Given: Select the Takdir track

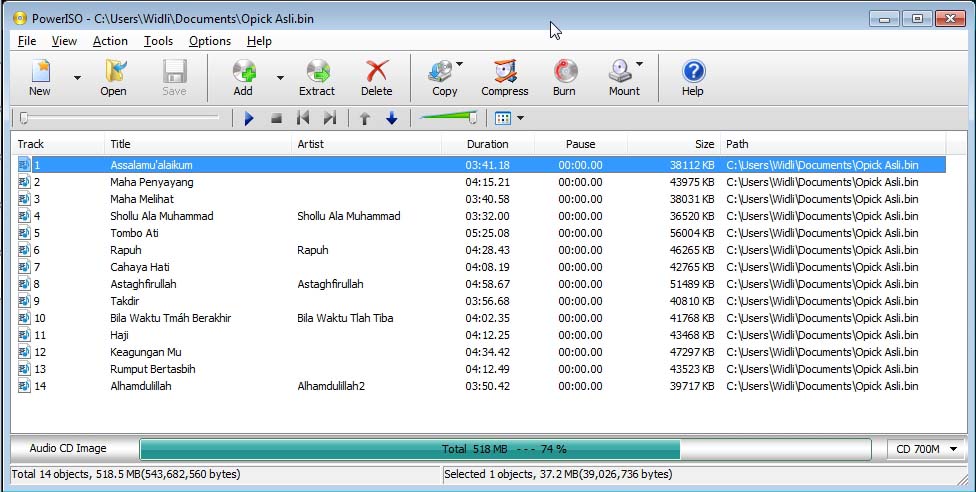Looking at the screenshot, I should (x=124, y=301).
